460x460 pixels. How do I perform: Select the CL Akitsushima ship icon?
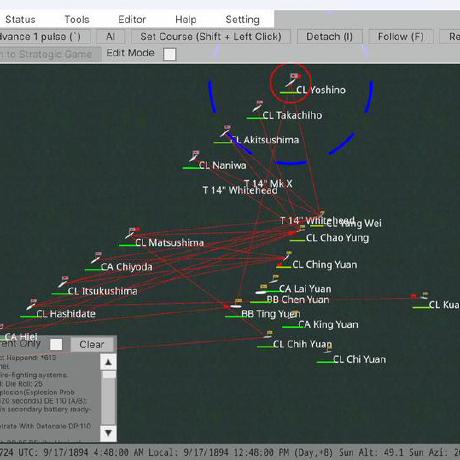point(225,132)
